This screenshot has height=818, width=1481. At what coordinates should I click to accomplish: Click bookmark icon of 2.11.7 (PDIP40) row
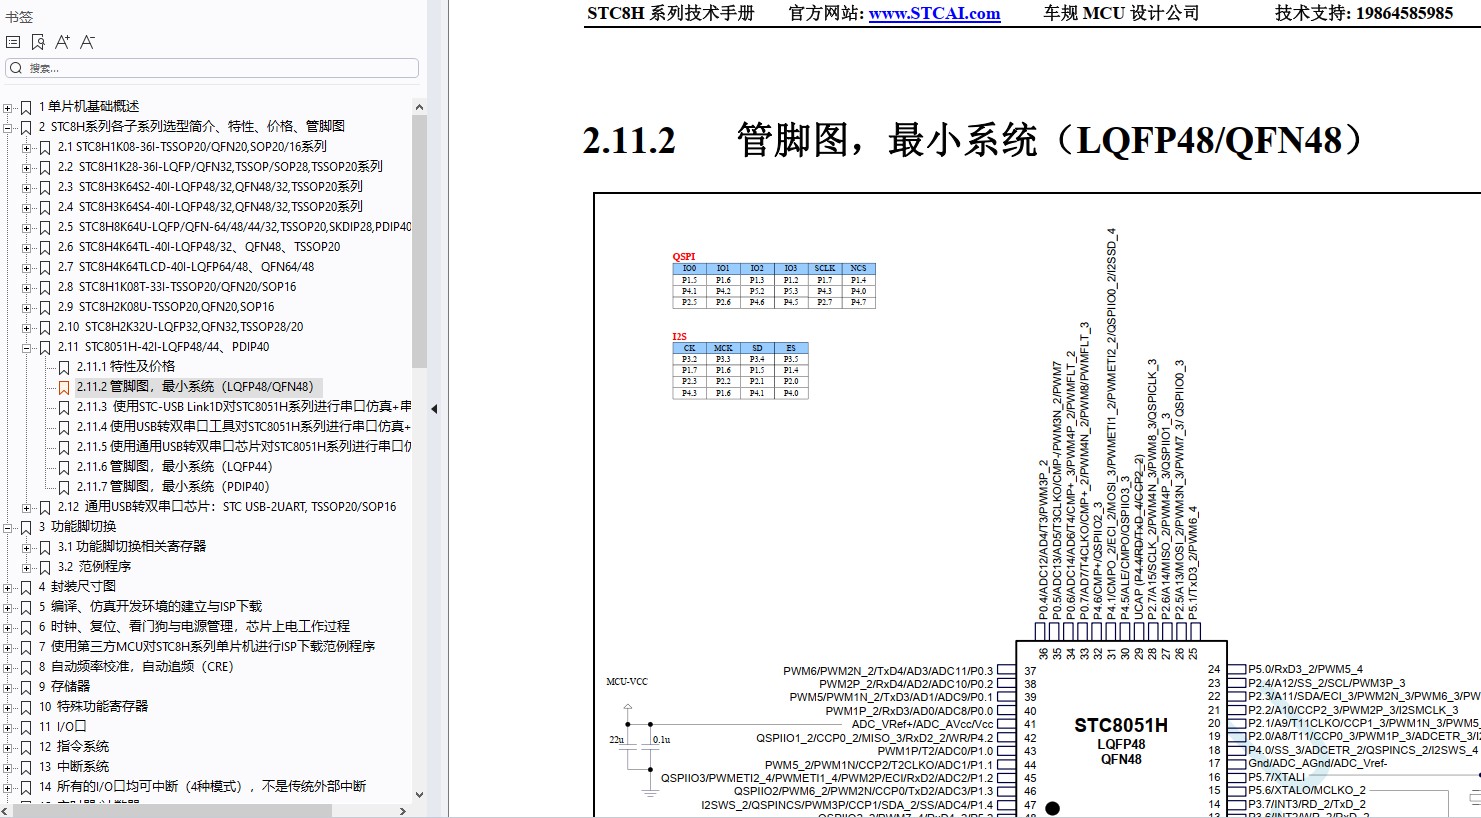pos(64,487)
